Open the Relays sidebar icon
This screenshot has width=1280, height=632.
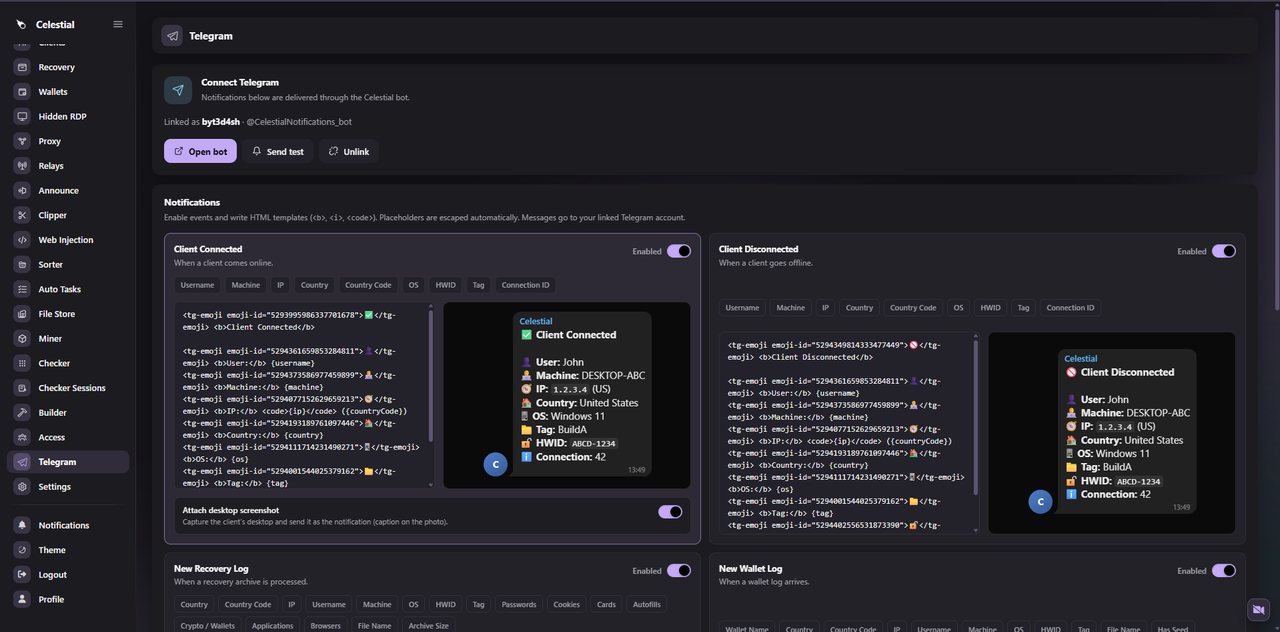21,166
